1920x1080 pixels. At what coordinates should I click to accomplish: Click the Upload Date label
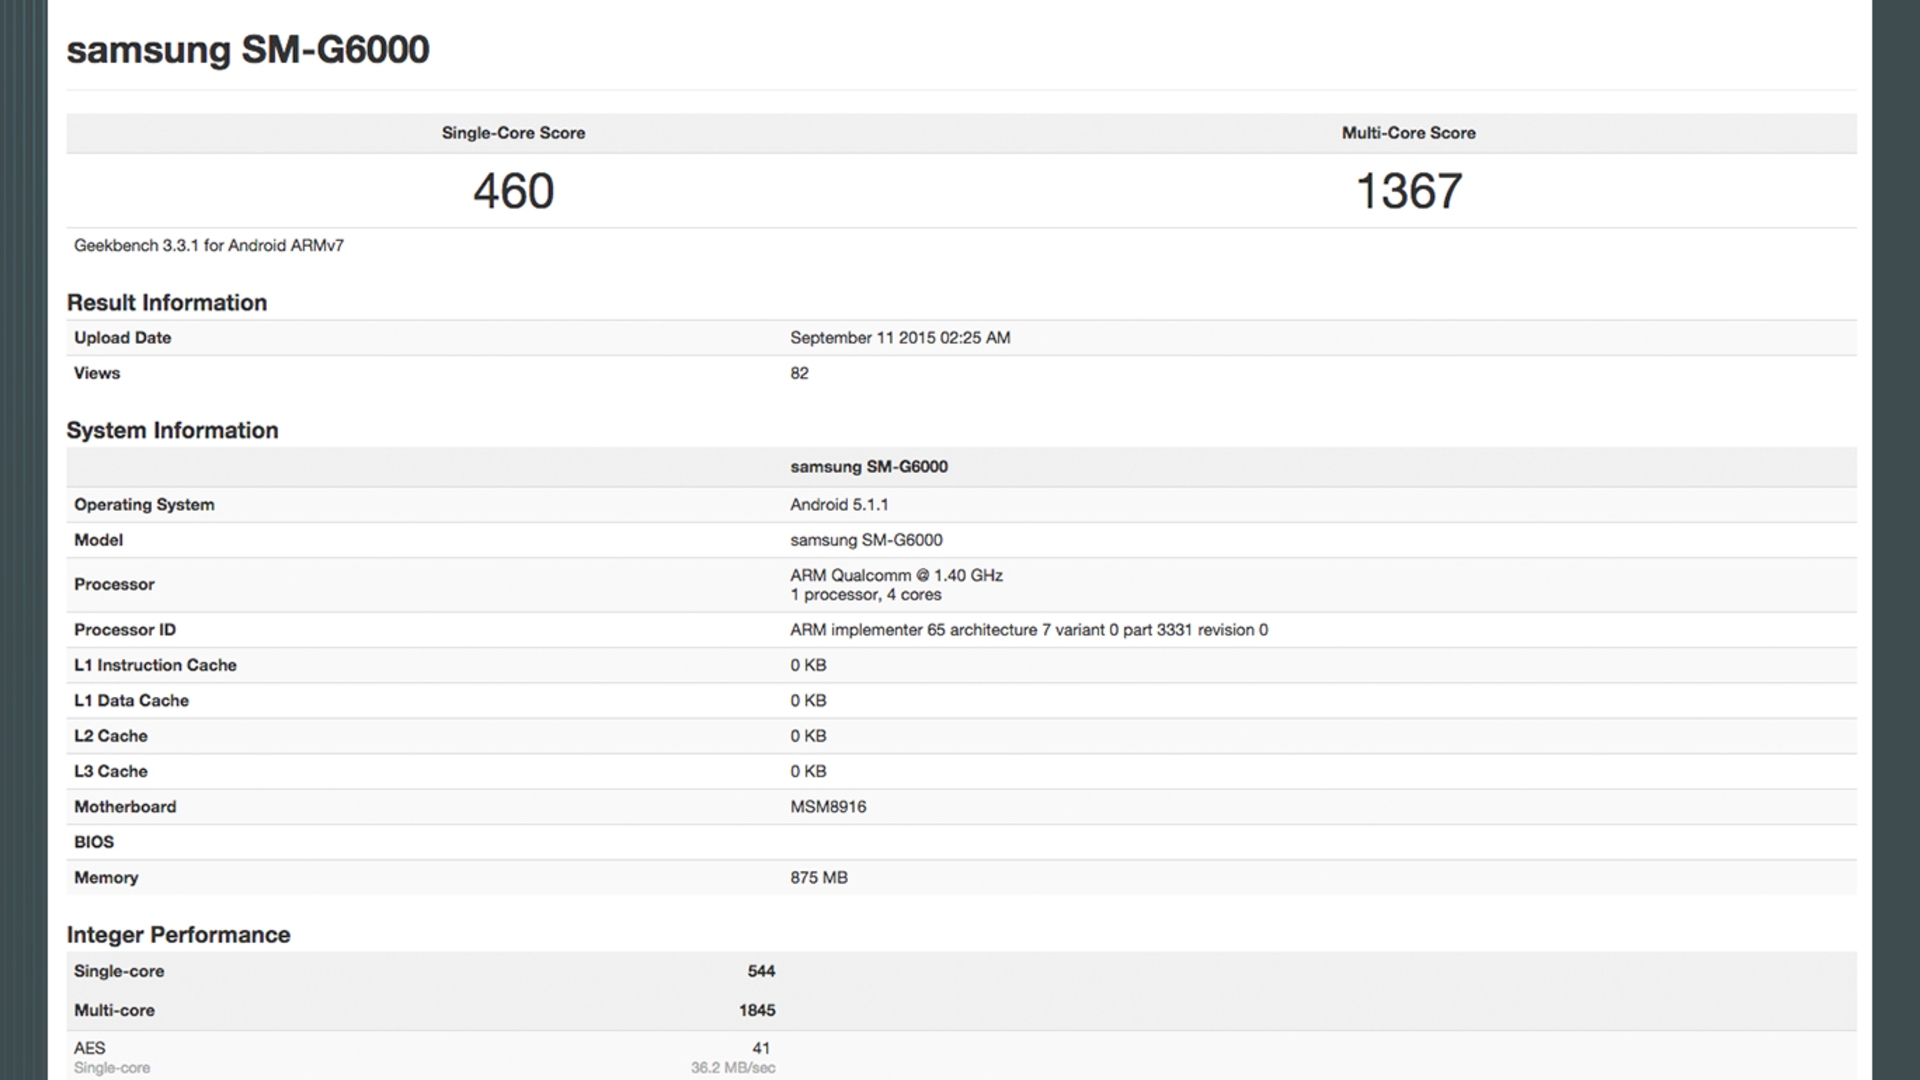tap(122, 338)
